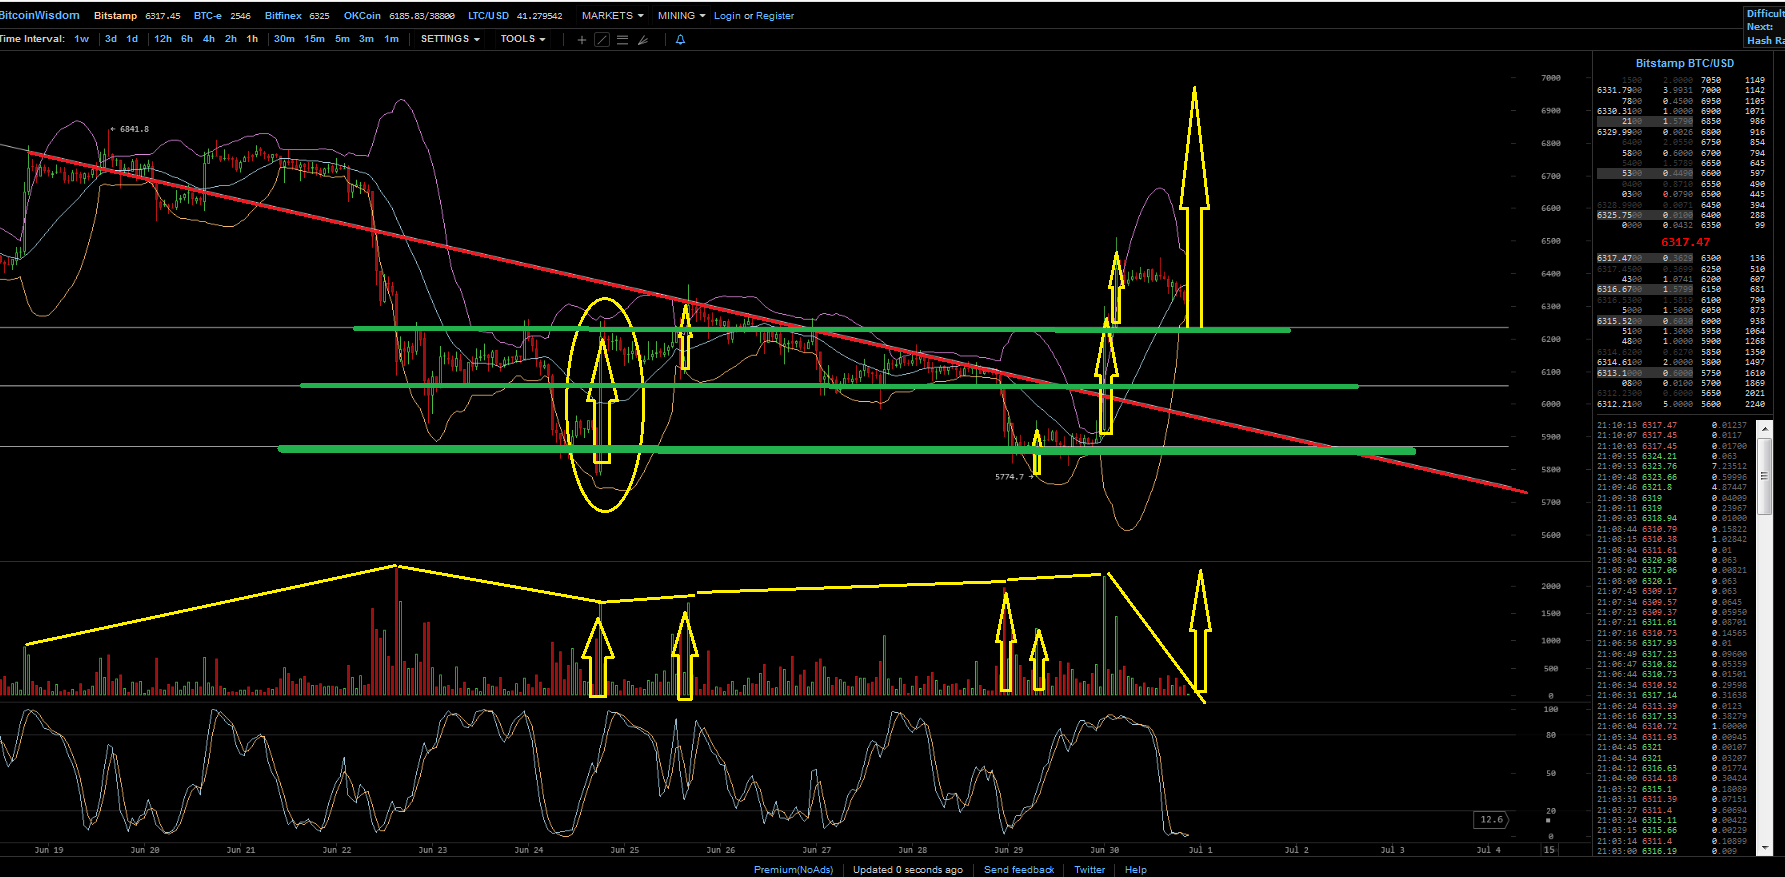Open the price alert bell
The image size is (1785, 877).
pos(680,40)
